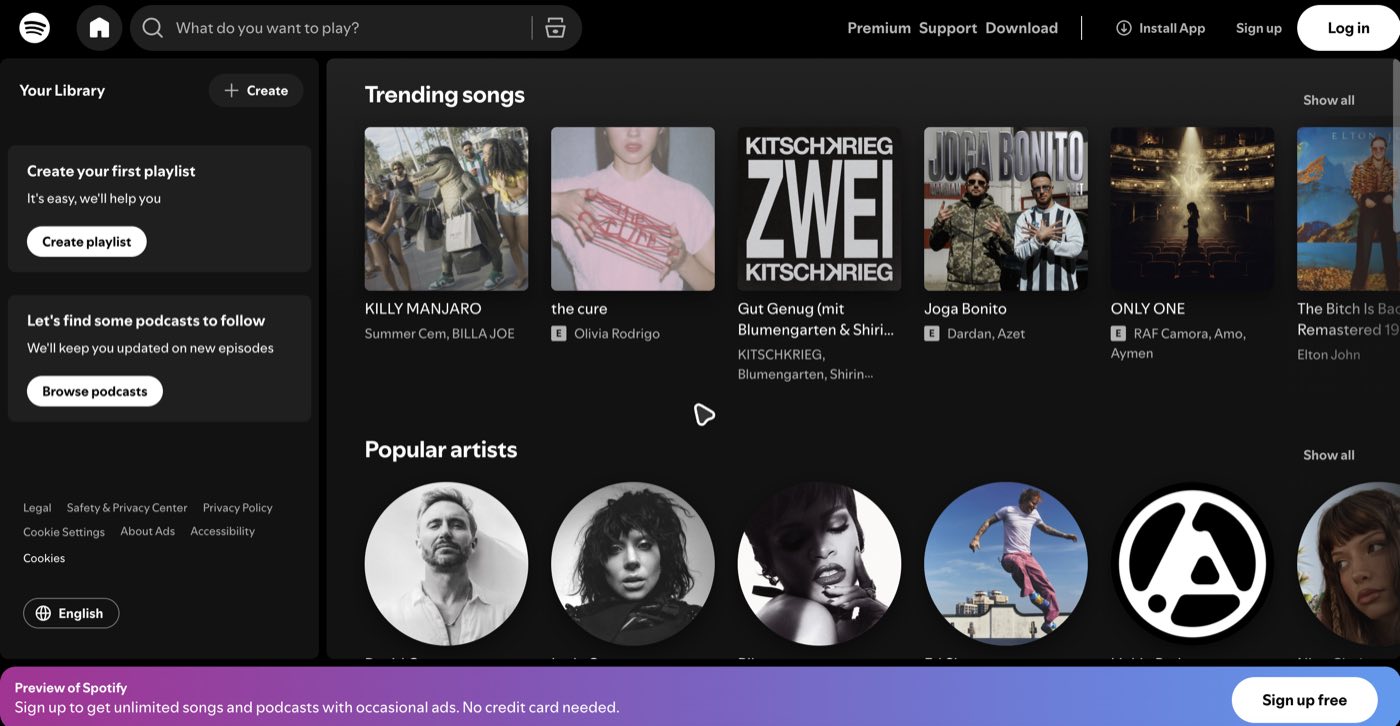Viewport: 1400px width, 726px height.
Task: Click the Browse podcasts button
Action: [95, 391]
